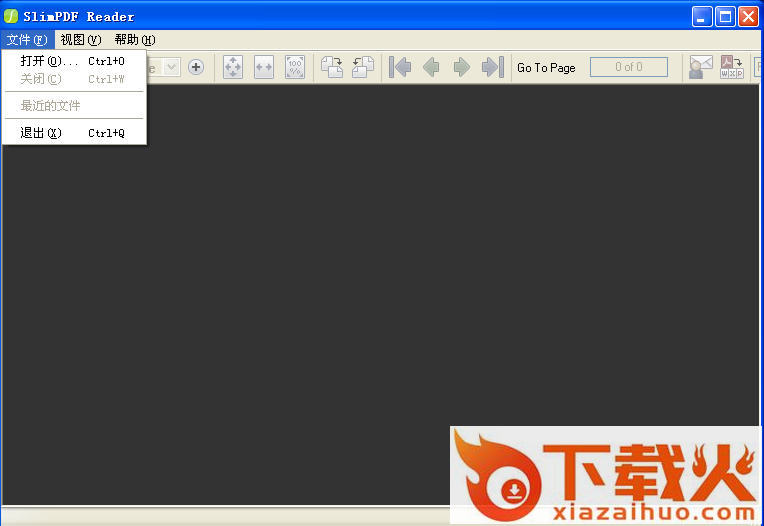
Task: Open the 帮助 (Help) menu
Action: pos(134,40)
